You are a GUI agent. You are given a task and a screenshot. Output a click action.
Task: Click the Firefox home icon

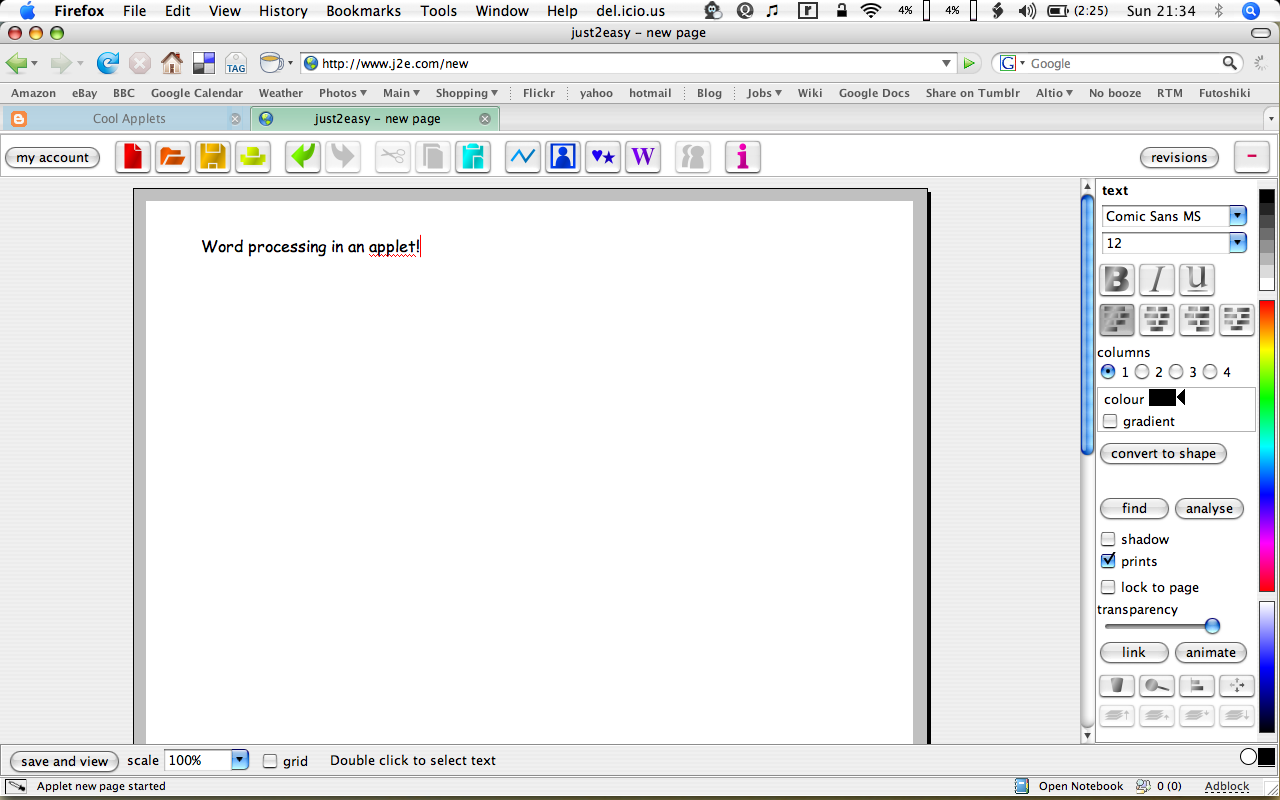[172, 63]
